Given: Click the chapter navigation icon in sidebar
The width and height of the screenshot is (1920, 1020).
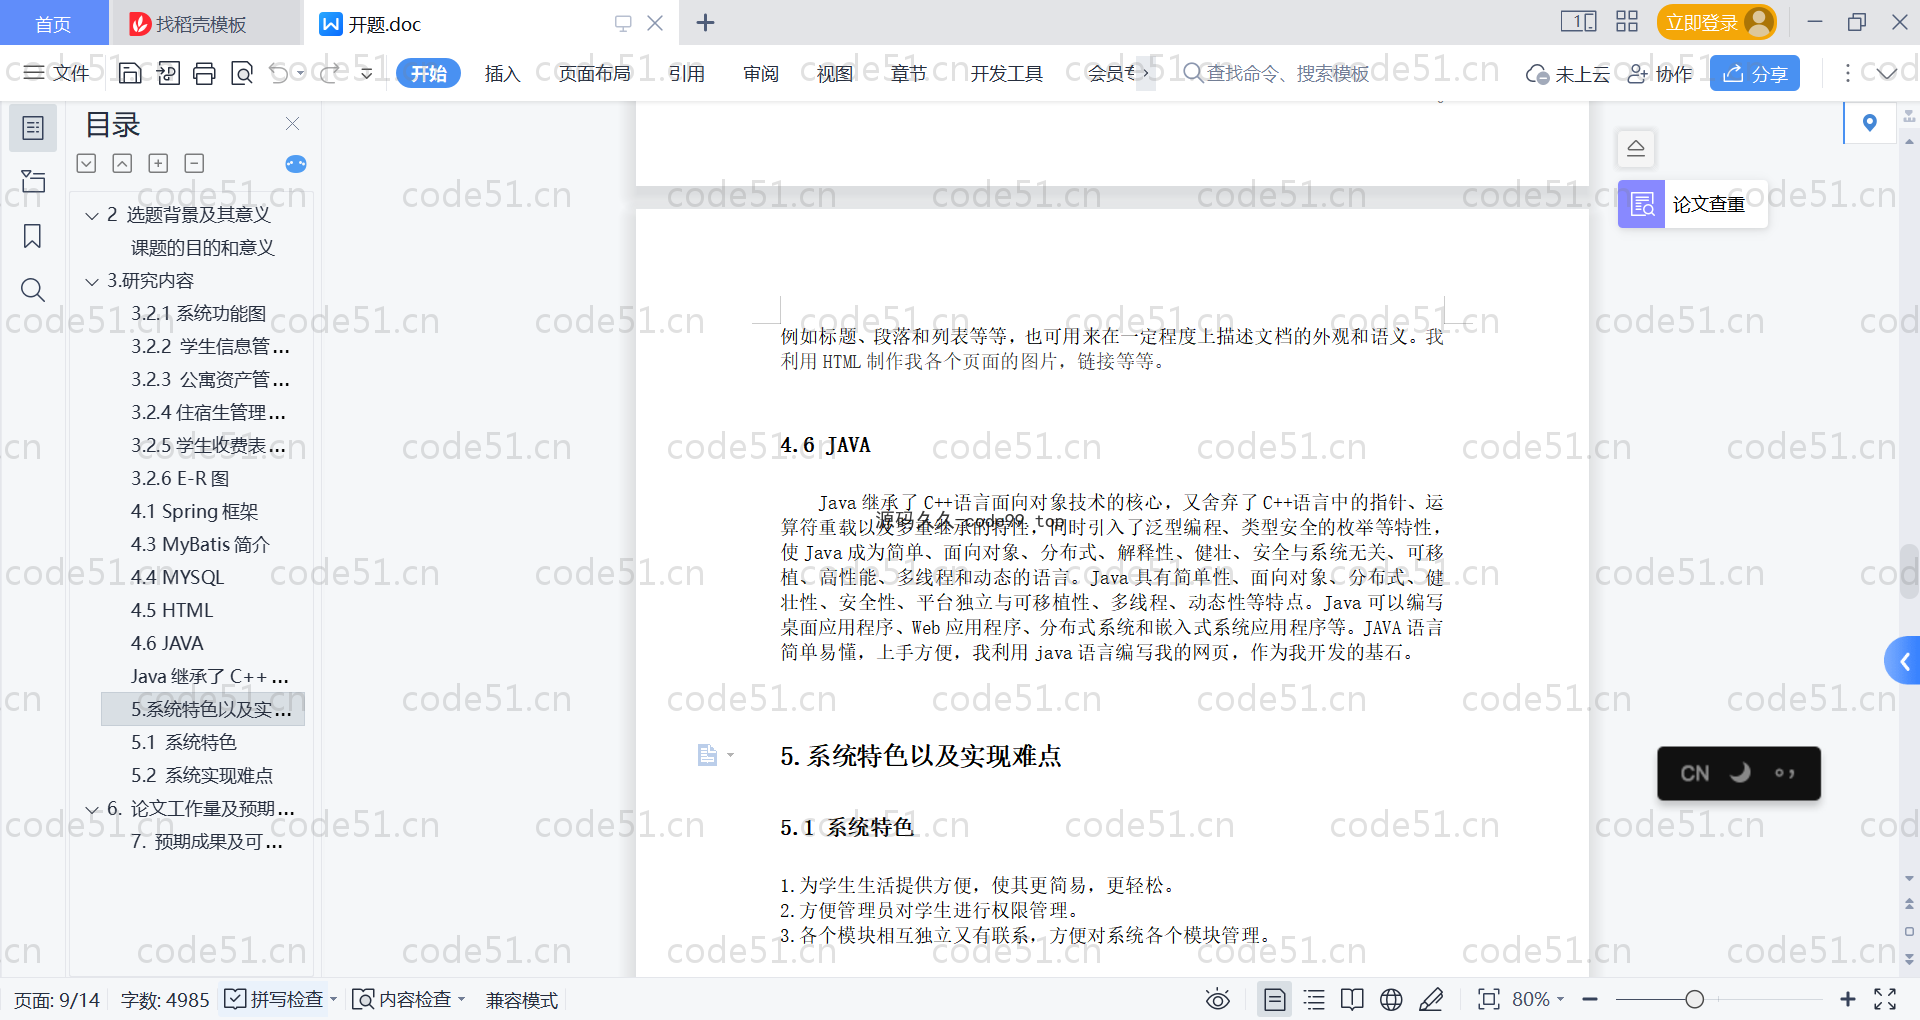Looking at the screenshot, I should (33, 181).
